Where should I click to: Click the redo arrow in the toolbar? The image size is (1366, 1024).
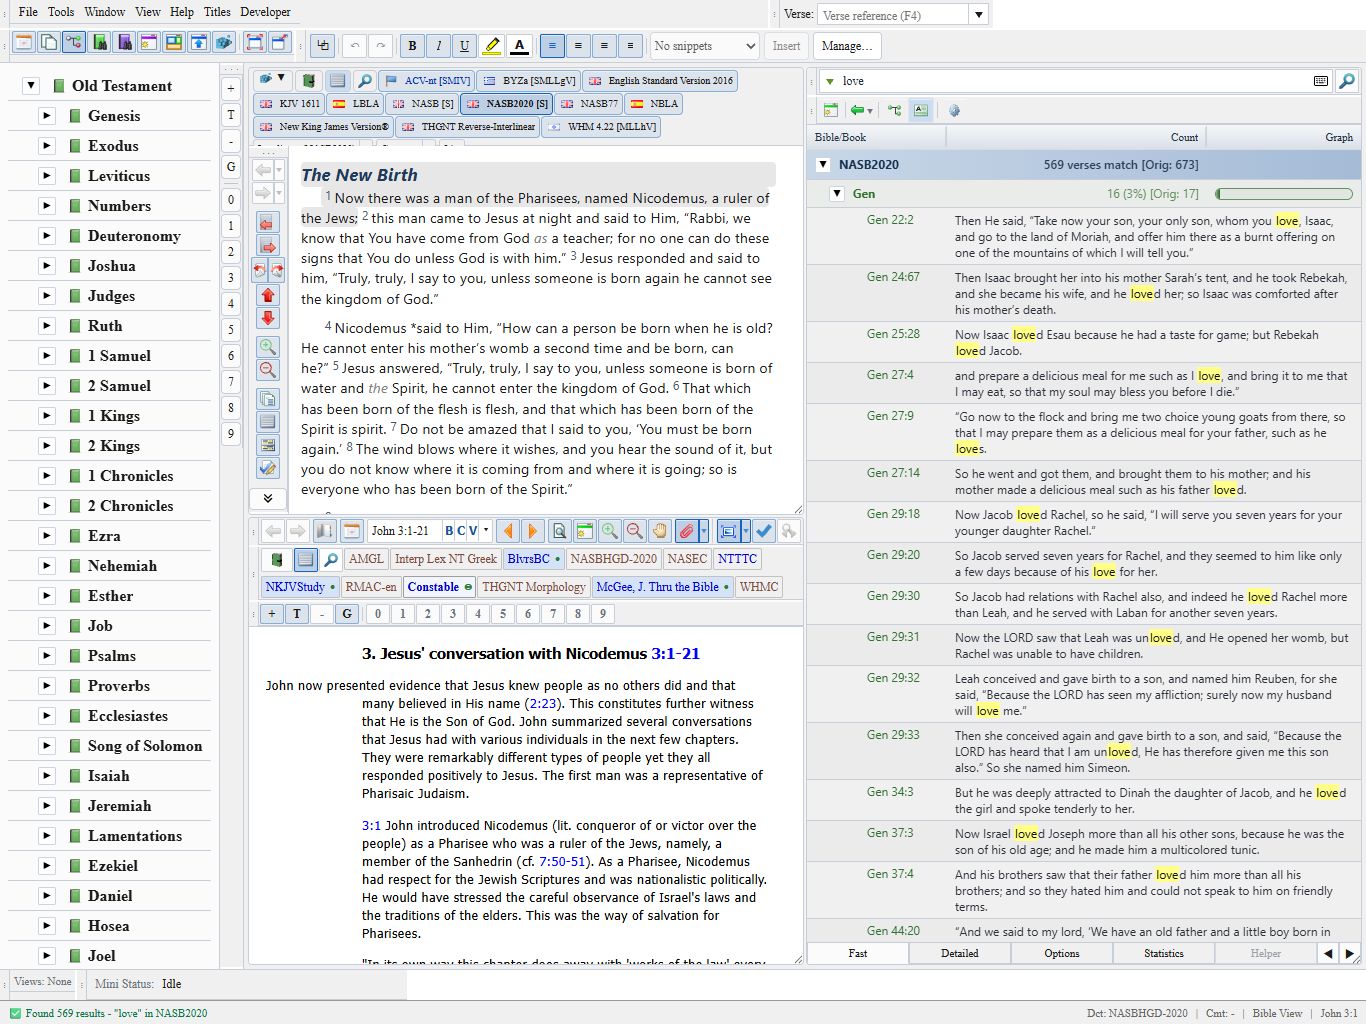pos(380,46)
